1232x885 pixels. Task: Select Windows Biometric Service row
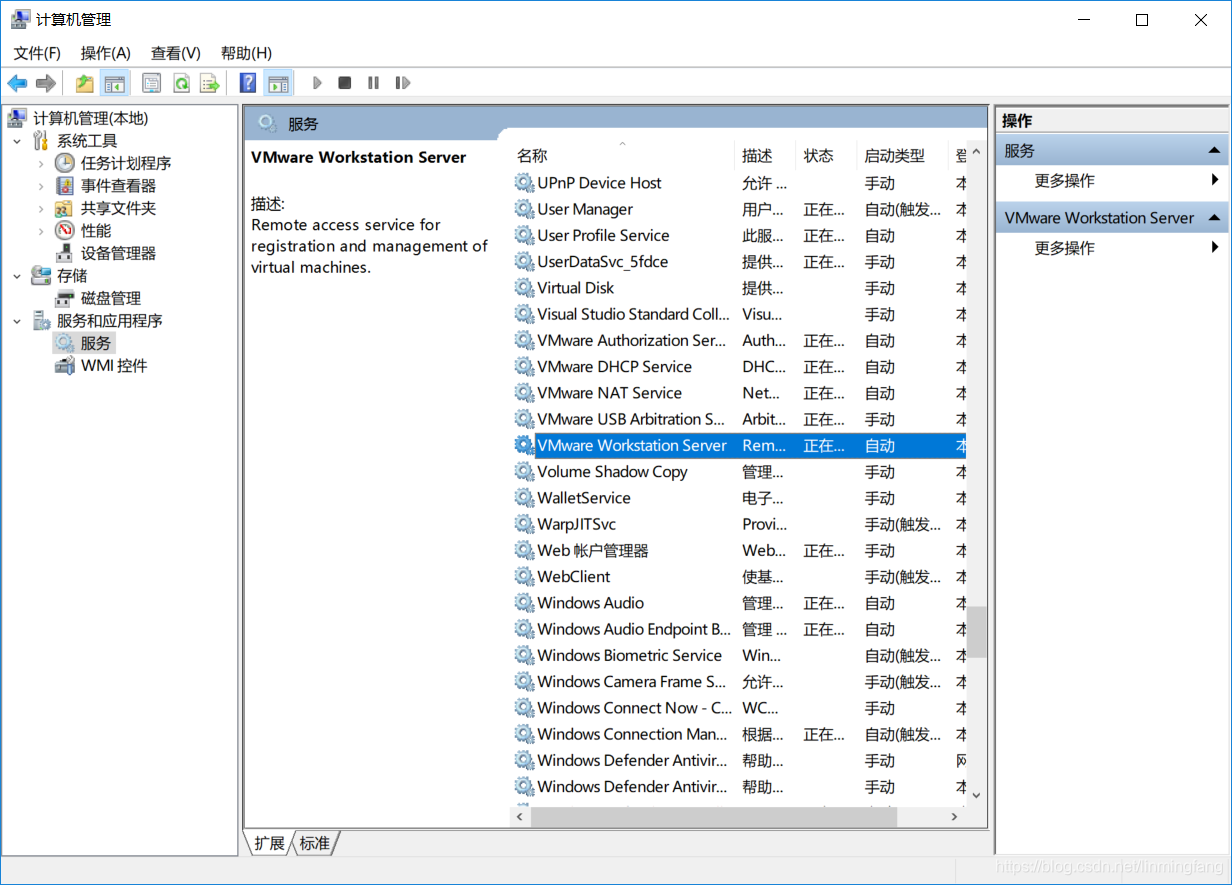click(x=738, y=656)
